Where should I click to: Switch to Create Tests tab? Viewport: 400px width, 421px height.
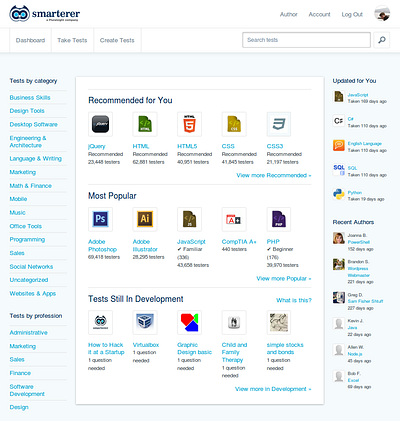point(117,40)
